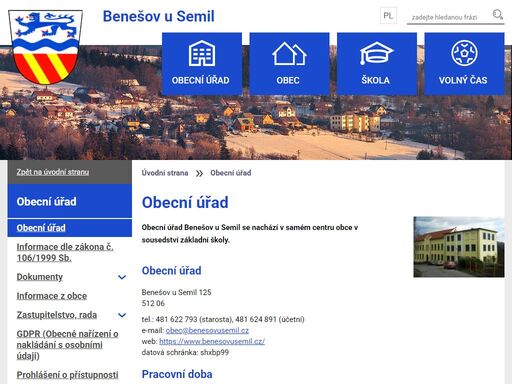Click the datová schránka shxbp99 text
512x384 pixels.
click(x=185, y=352)
